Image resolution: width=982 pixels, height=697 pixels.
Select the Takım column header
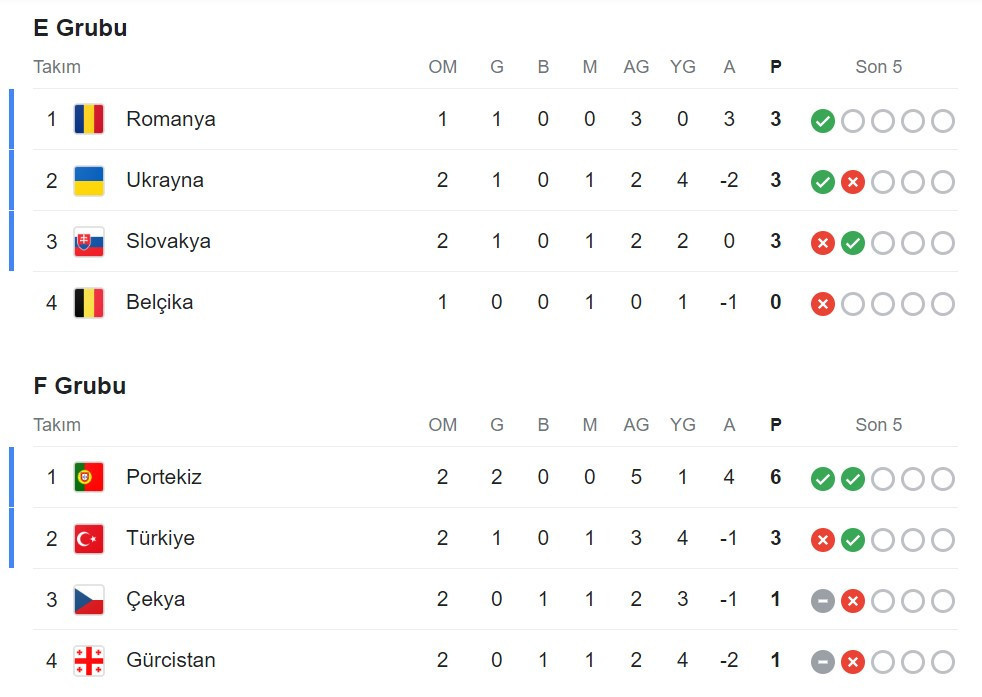click(56, 67)
